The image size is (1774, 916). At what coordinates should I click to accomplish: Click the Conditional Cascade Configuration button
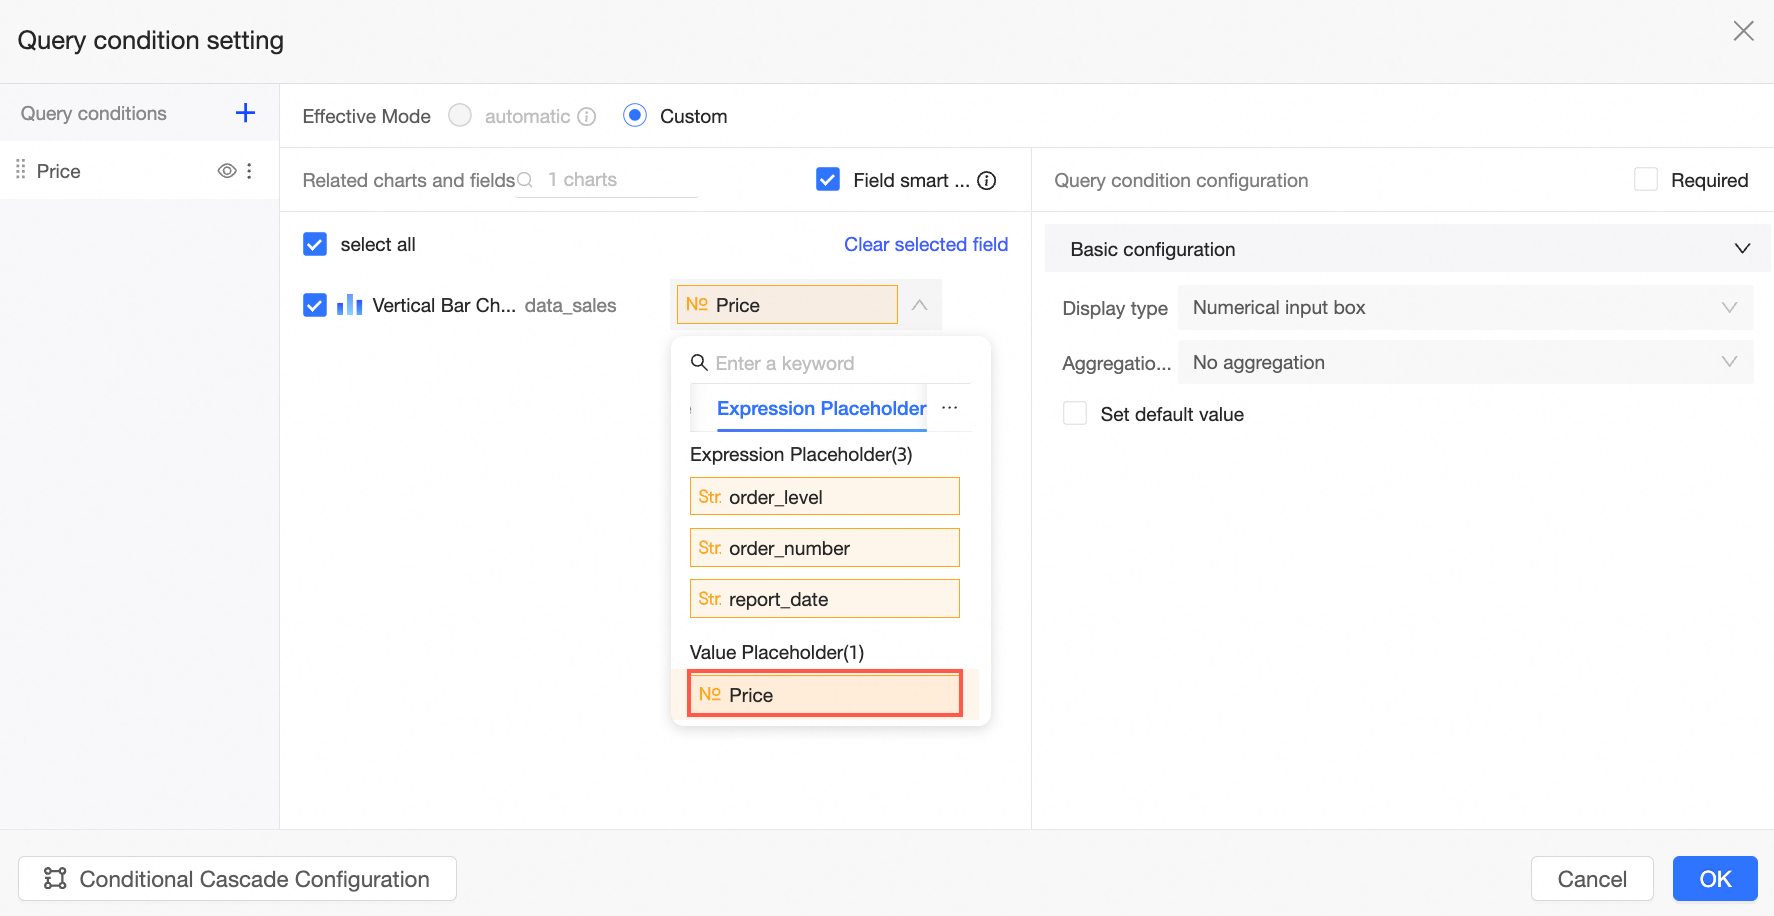(238, 879)
